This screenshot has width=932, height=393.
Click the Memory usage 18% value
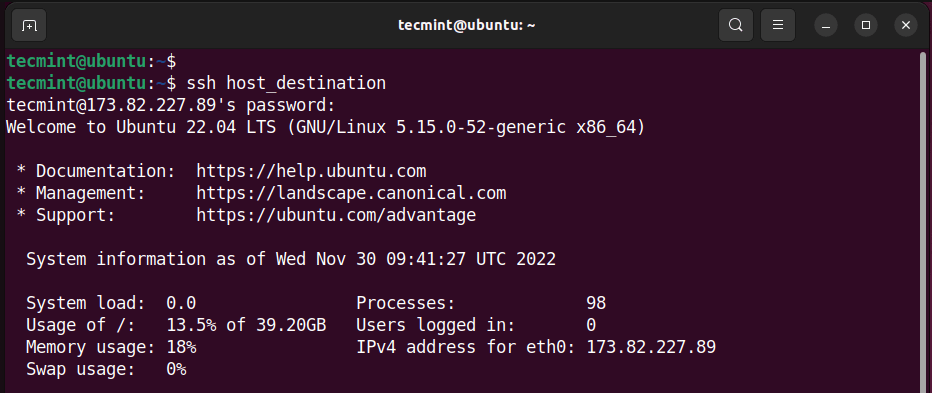point(181,347)
